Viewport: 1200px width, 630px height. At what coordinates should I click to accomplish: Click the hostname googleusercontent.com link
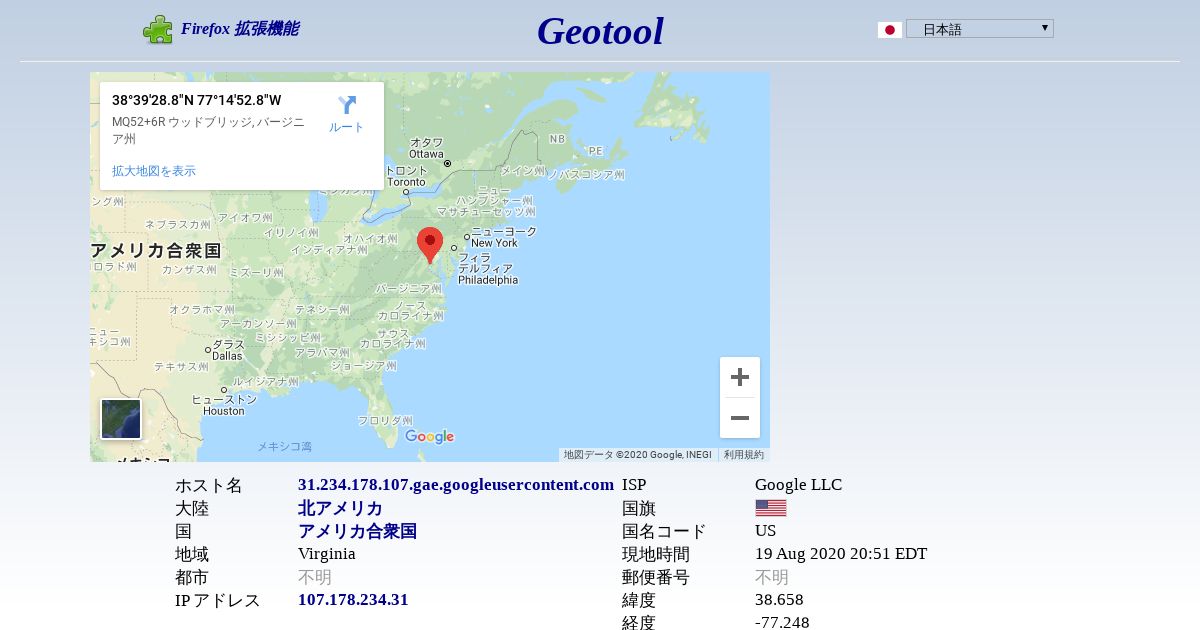point(456,485)
